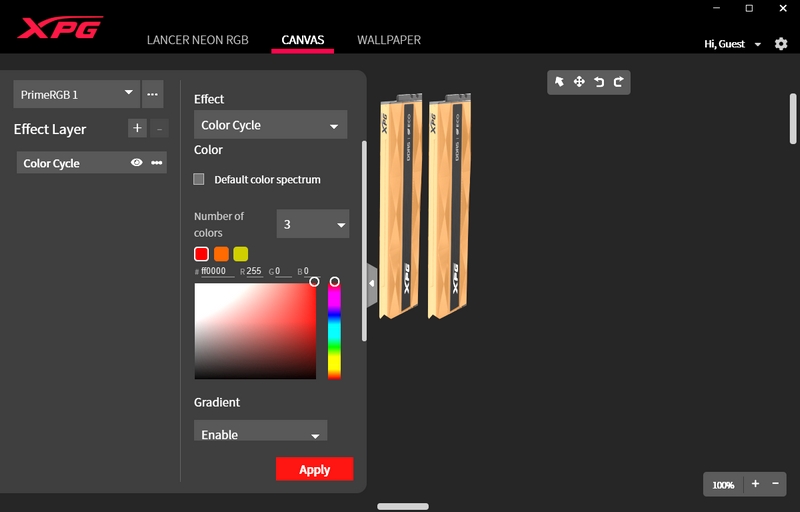The image size is (800, 512).
Task: Enable Default color spectrum checkbox
Action: [199, 179]
